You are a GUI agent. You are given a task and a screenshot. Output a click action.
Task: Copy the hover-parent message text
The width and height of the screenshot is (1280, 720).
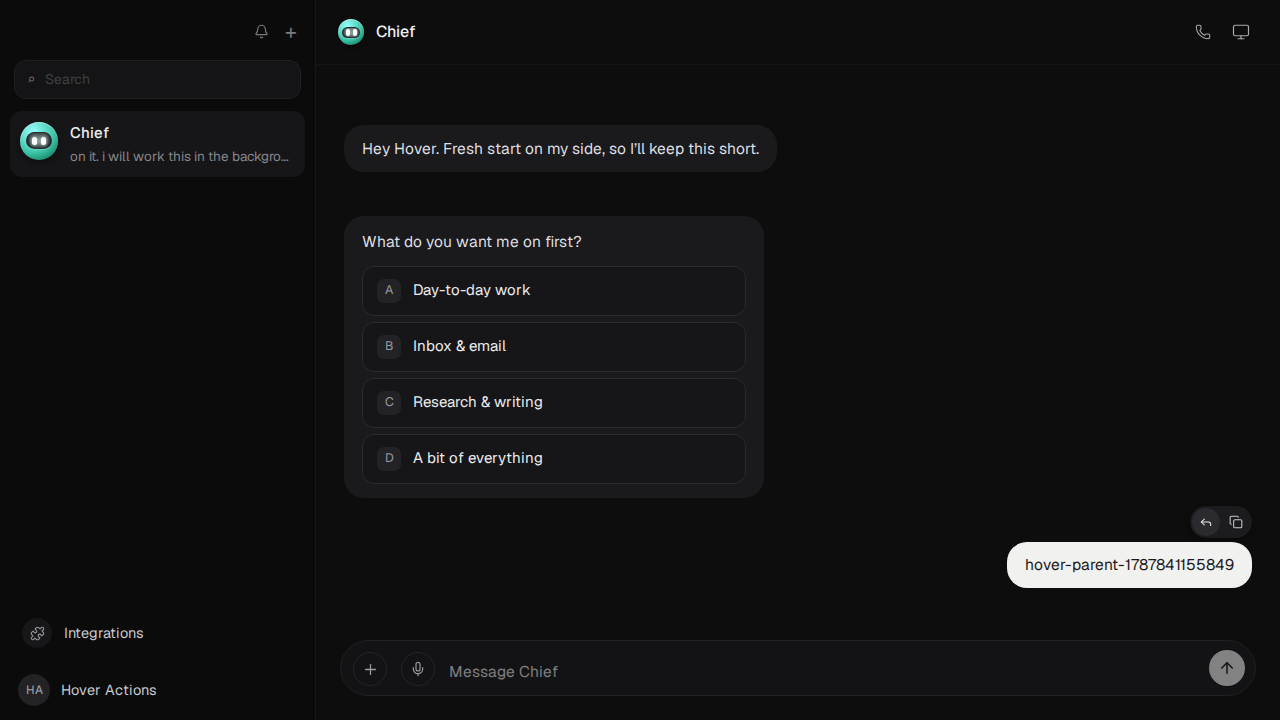click(1236, 522)
